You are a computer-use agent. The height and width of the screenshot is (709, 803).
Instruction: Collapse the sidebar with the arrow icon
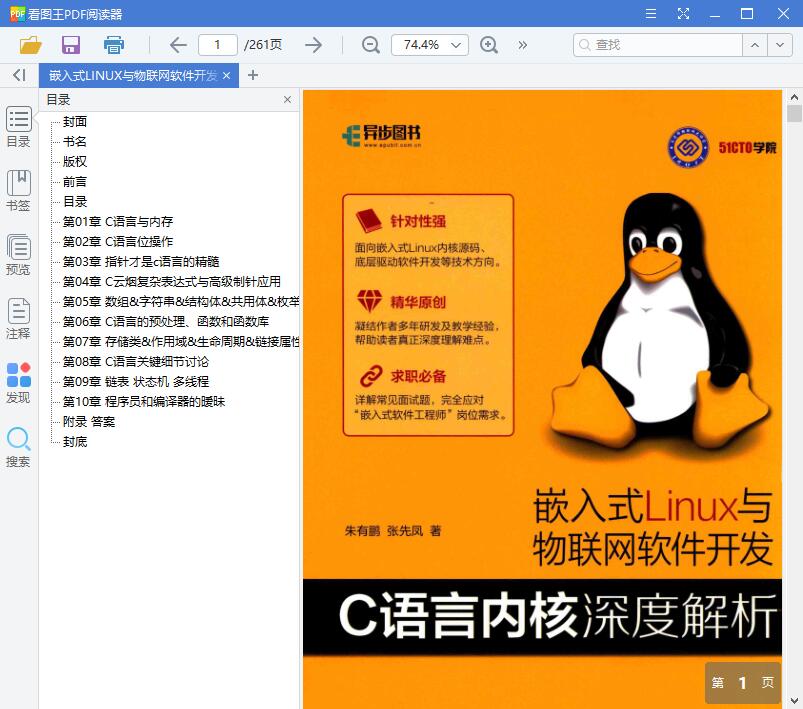19,75
